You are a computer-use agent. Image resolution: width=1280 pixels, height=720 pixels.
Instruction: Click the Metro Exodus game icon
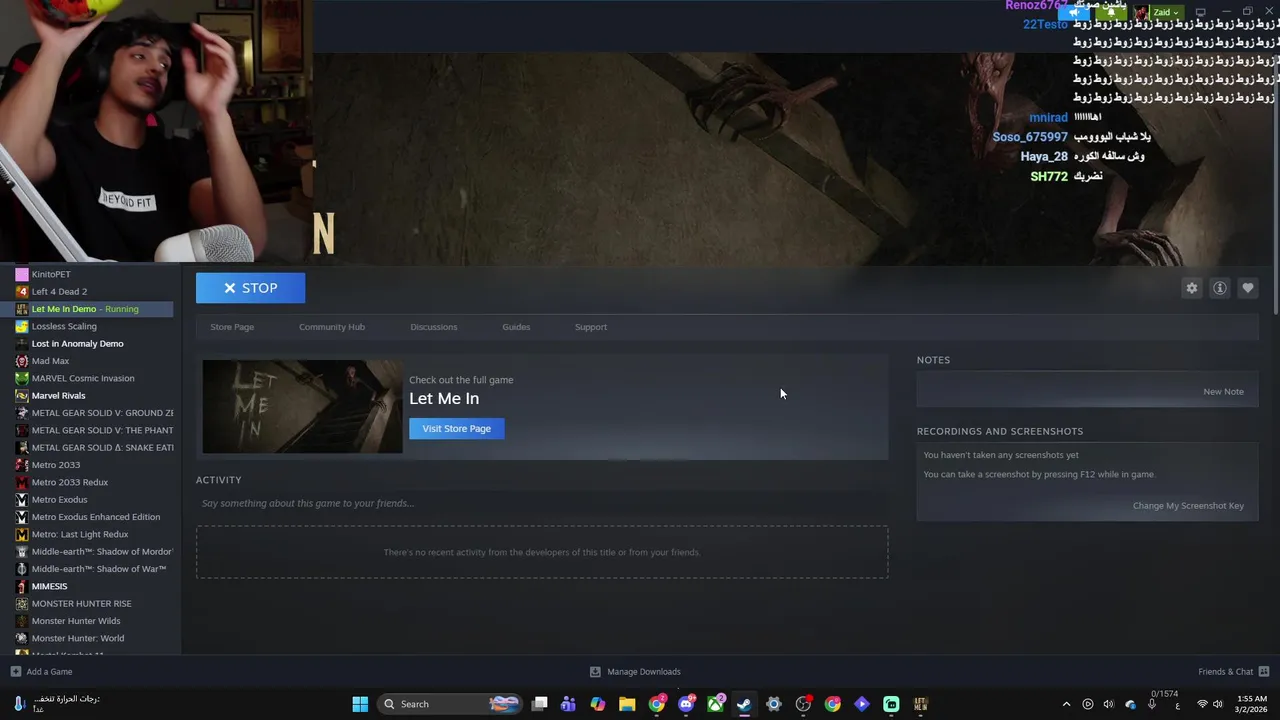coord(22,499)
